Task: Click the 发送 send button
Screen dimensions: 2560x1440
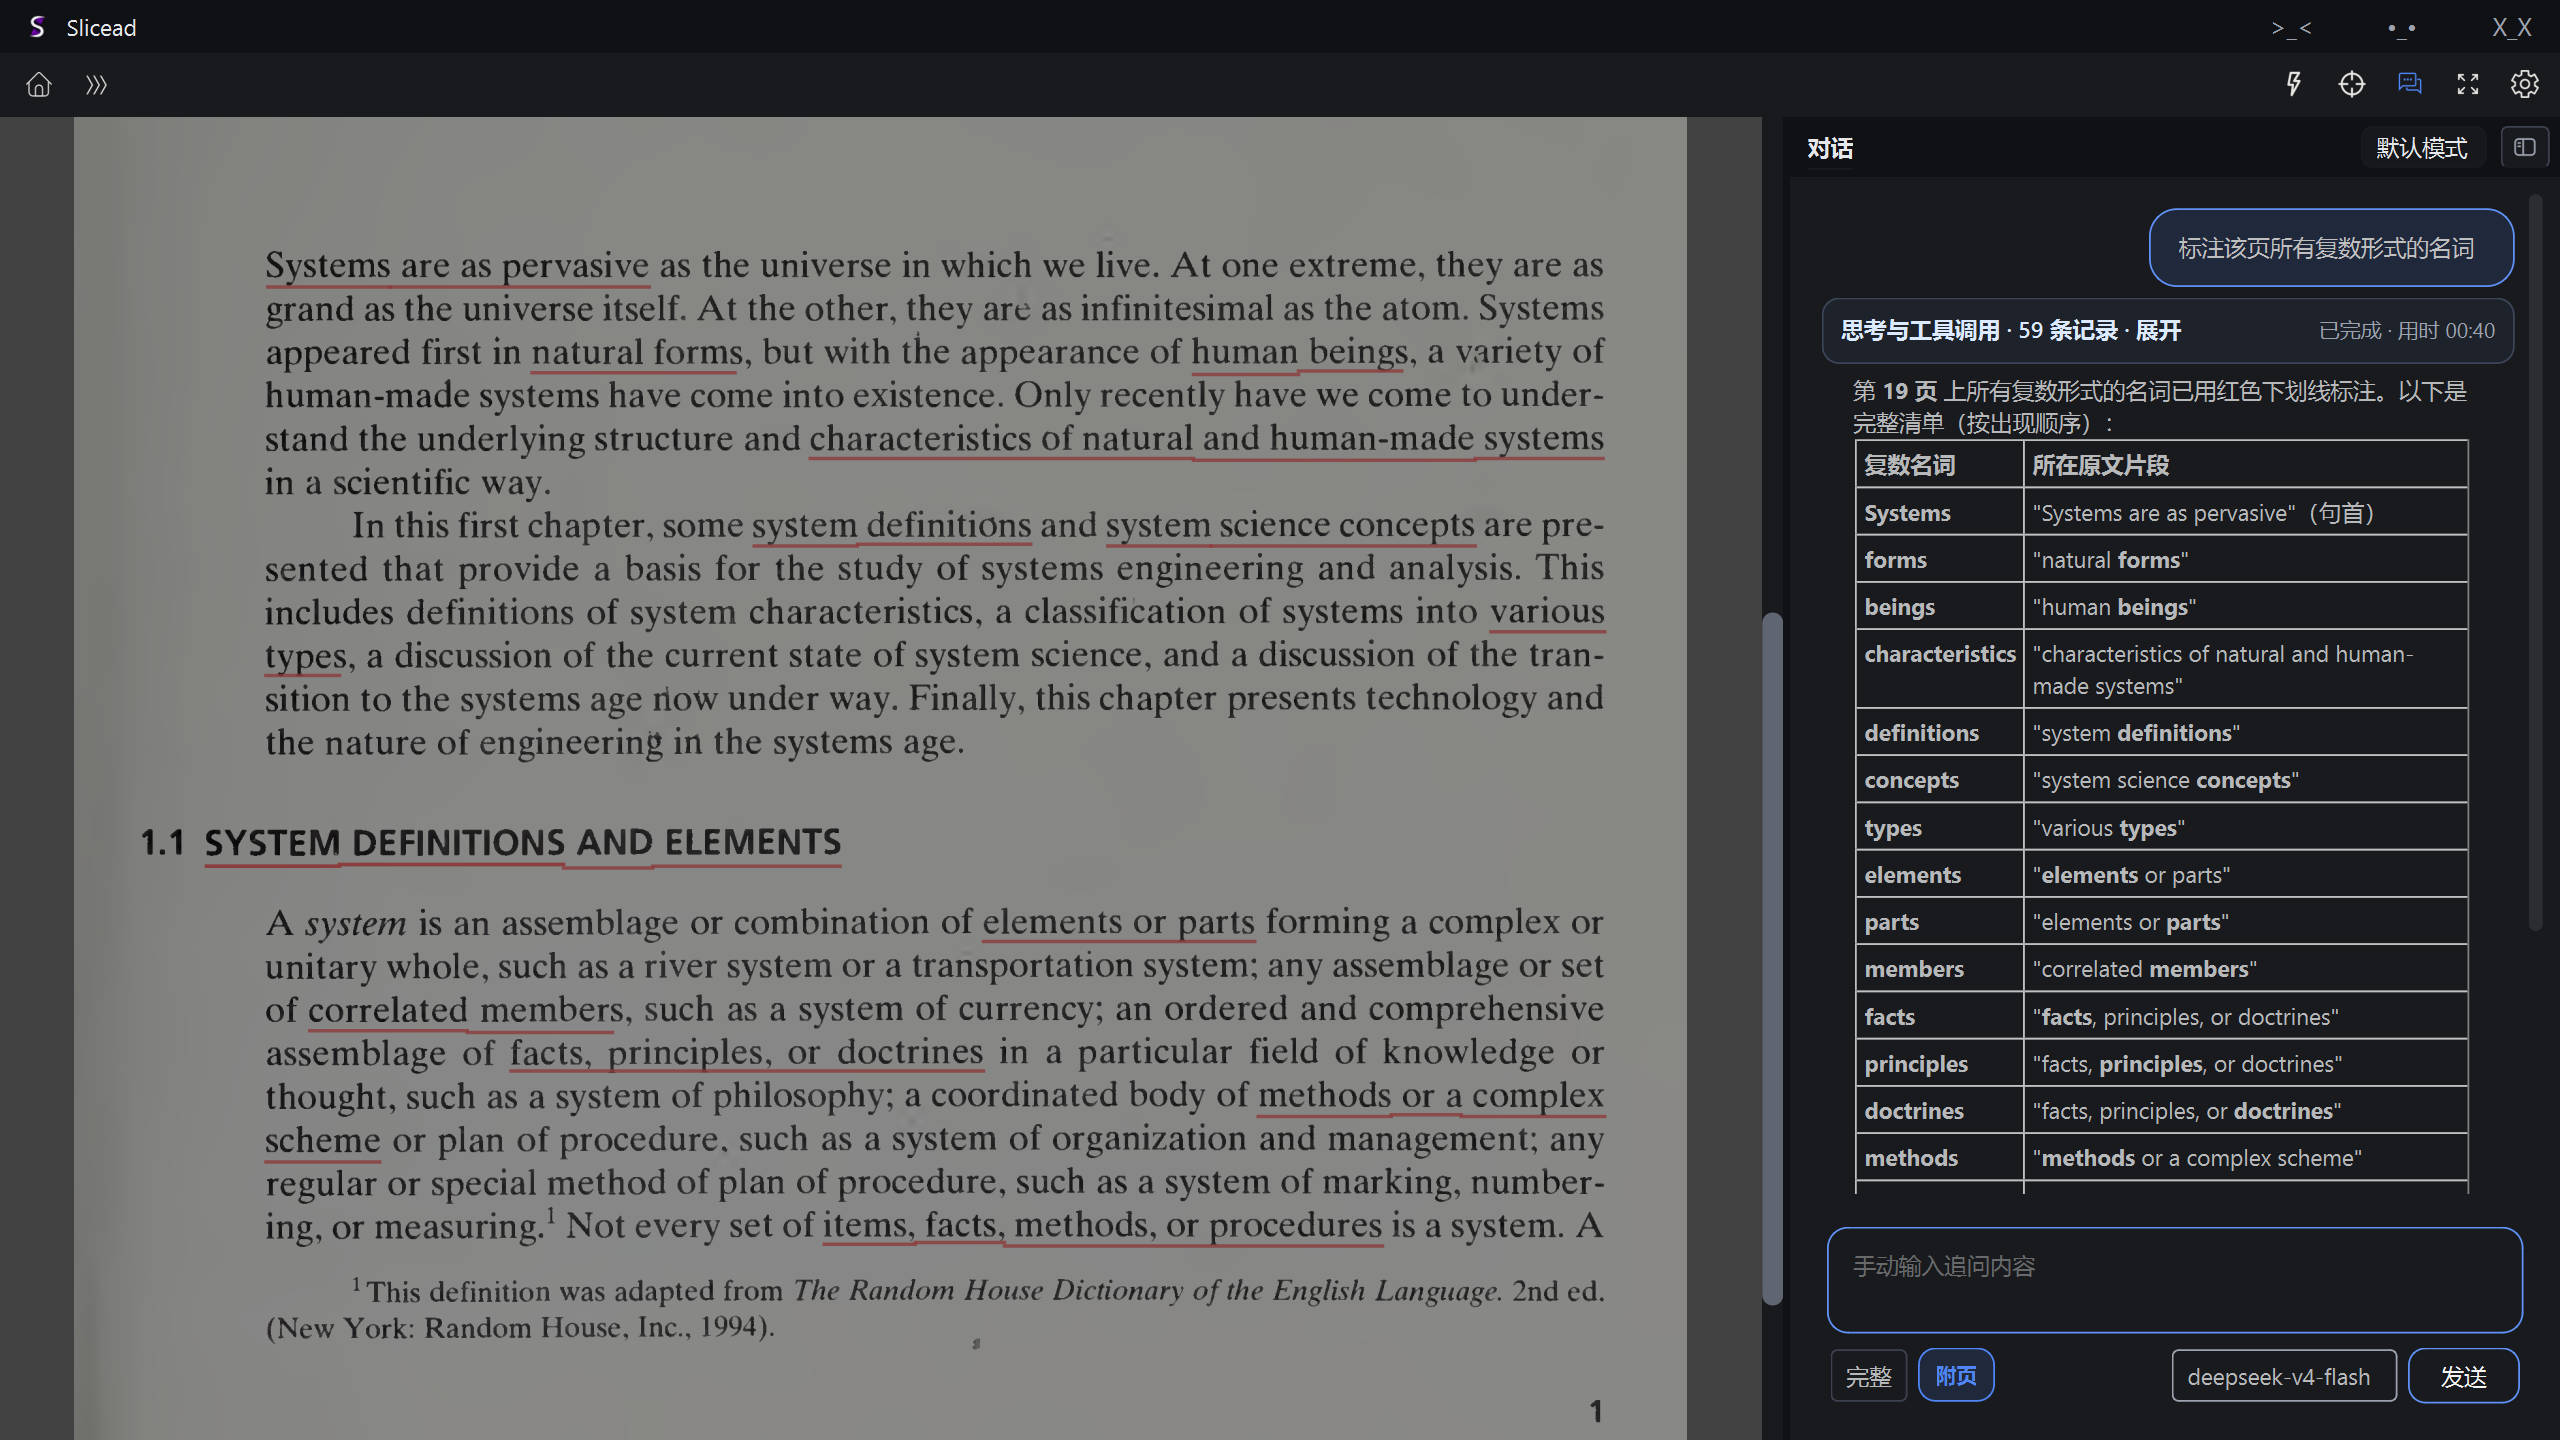Action: click(x=2464, y=1376)
